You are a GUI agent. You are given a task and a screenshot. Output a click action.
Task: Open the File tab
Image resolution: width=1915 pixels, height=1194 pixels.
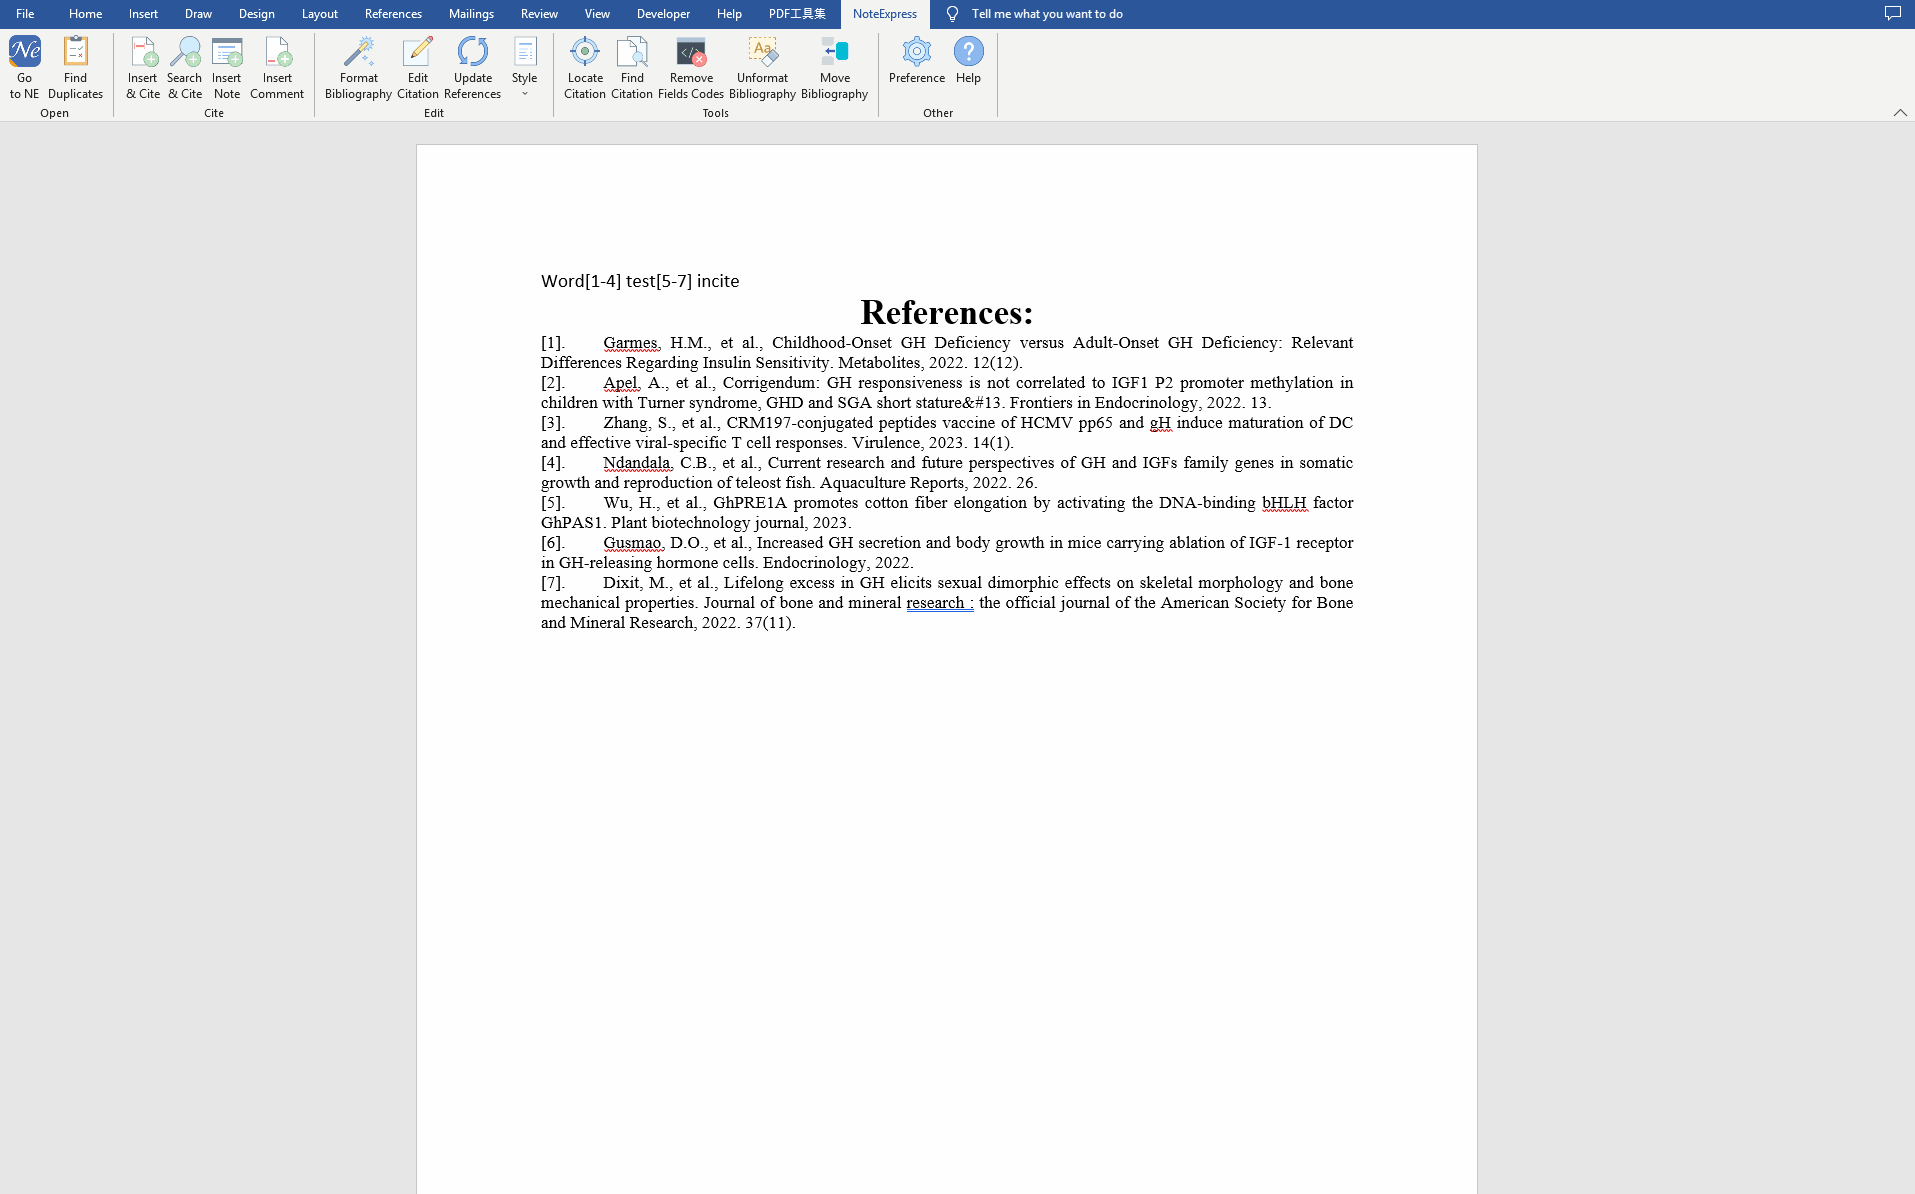[x=25, y=14]
